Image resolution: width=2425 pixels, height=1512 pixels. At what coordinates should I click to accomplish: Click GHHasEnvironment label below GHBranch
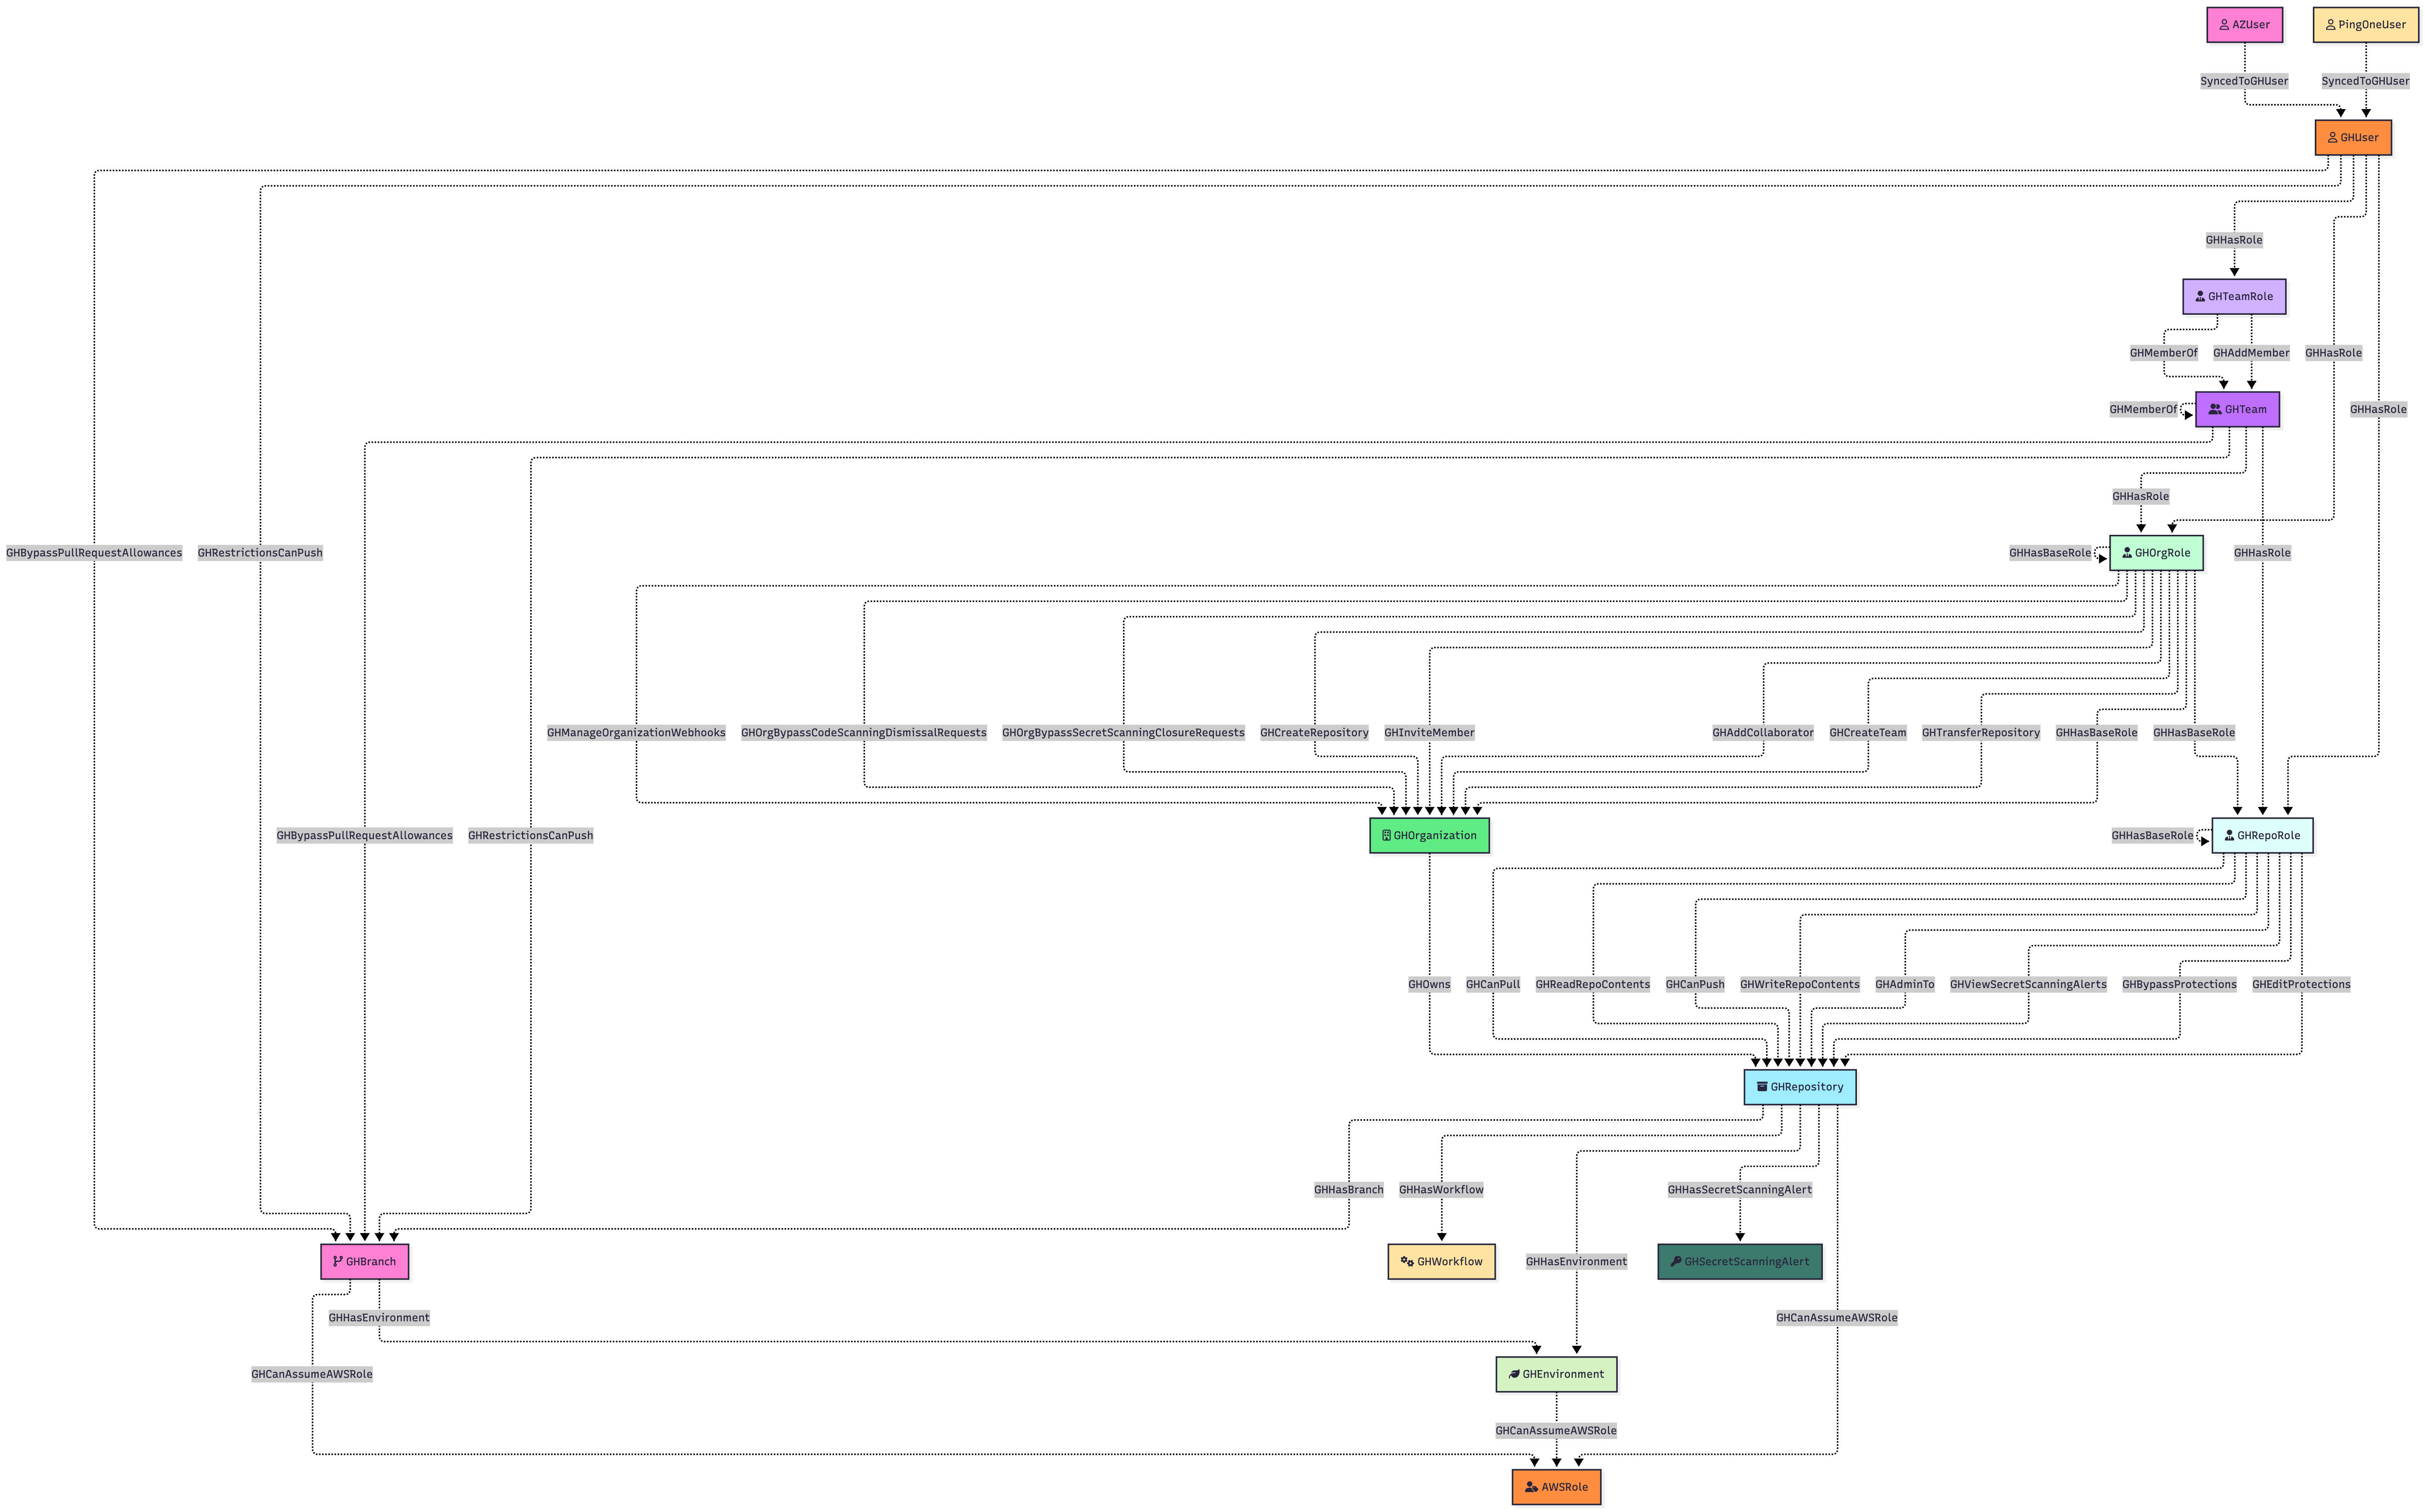tap(379, 1318)
